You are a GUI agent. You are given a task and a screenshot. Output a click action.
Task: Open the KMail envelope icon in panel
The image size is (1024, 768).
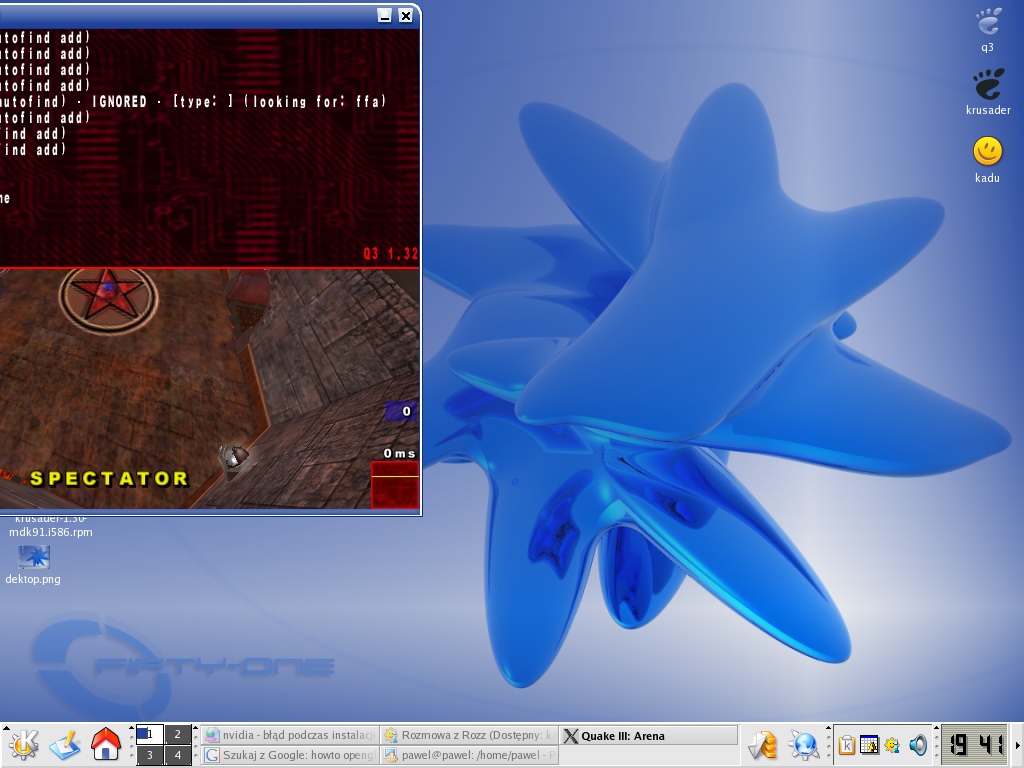point(763,745)
